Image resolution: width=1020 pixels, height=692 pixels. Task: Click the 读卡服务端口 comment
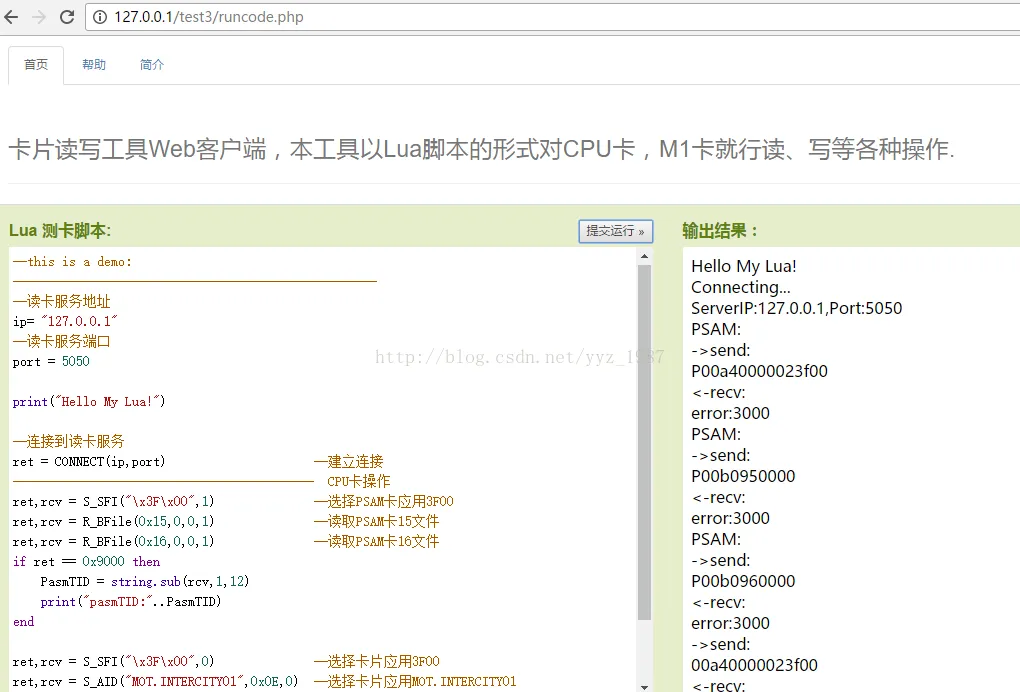[x=62, y=341]
